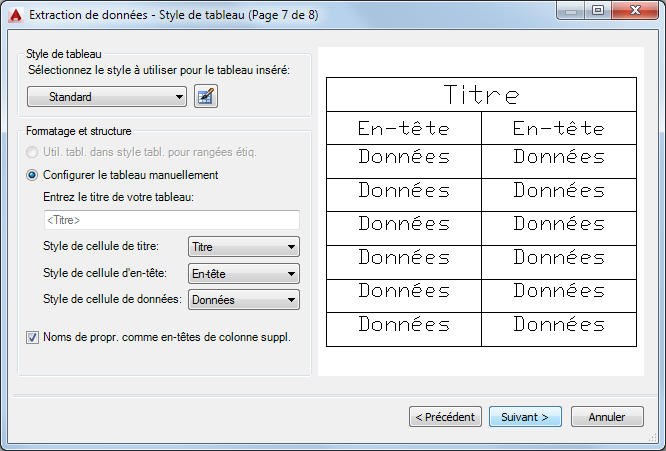Close the data extraction dialog
This screenshot has width=666, height=451.
coord(634,12)
